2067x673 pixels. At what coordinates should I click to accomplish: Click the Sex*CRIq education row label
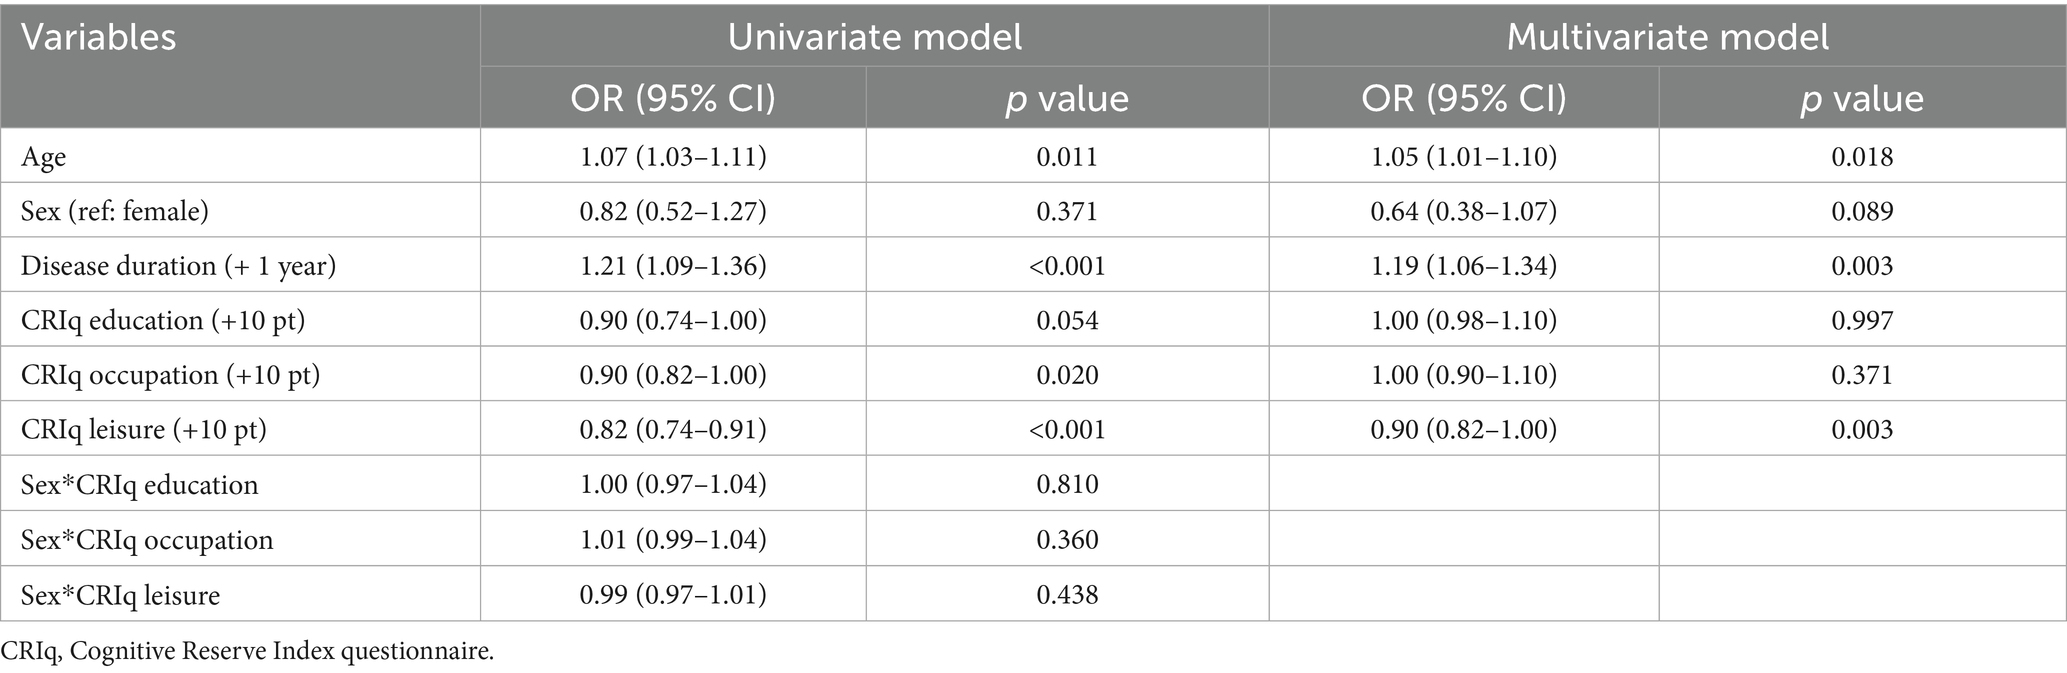pyautogui.click(x=139, y=485)
